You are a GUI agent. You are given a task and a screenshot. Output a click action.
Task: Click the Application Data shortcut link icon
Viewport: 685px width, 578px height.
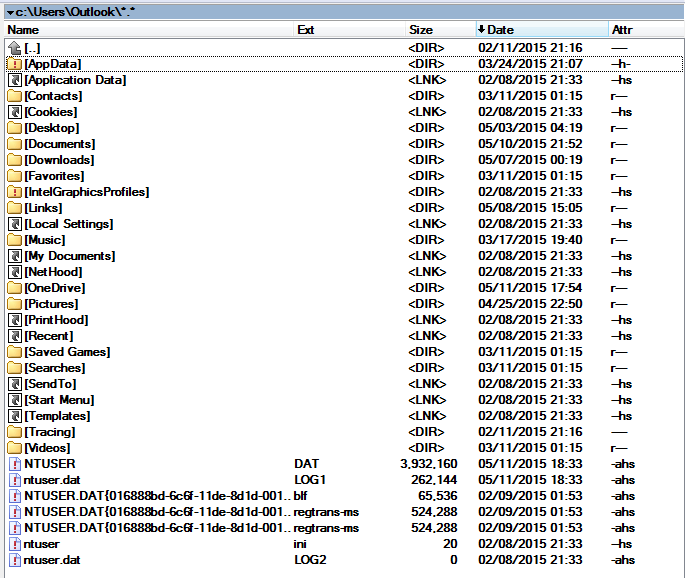(x=14, y=80)
